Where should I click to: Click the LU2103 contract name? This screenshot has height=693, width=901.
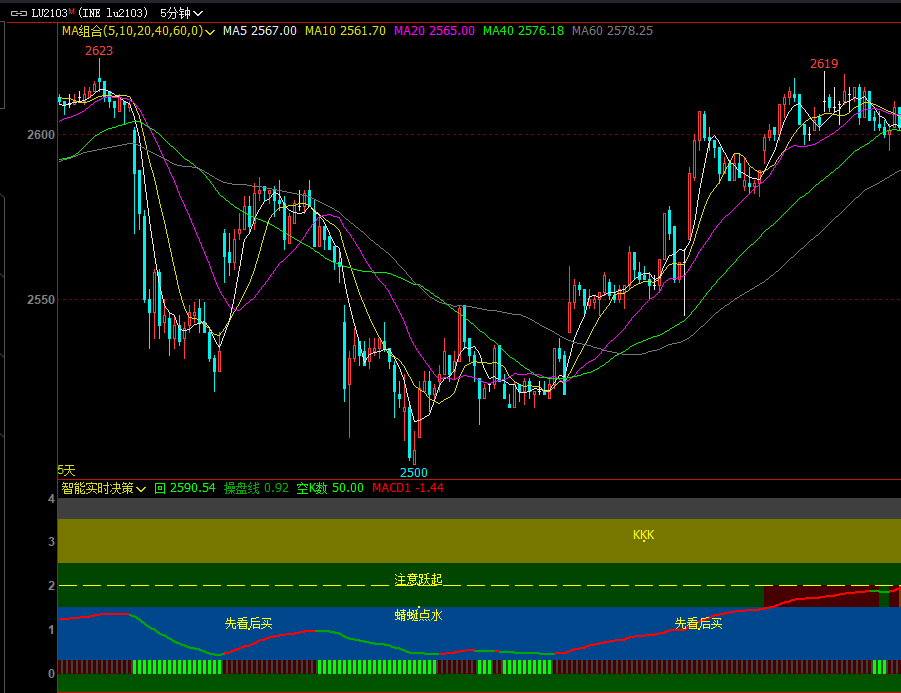(x=48, y=13)
